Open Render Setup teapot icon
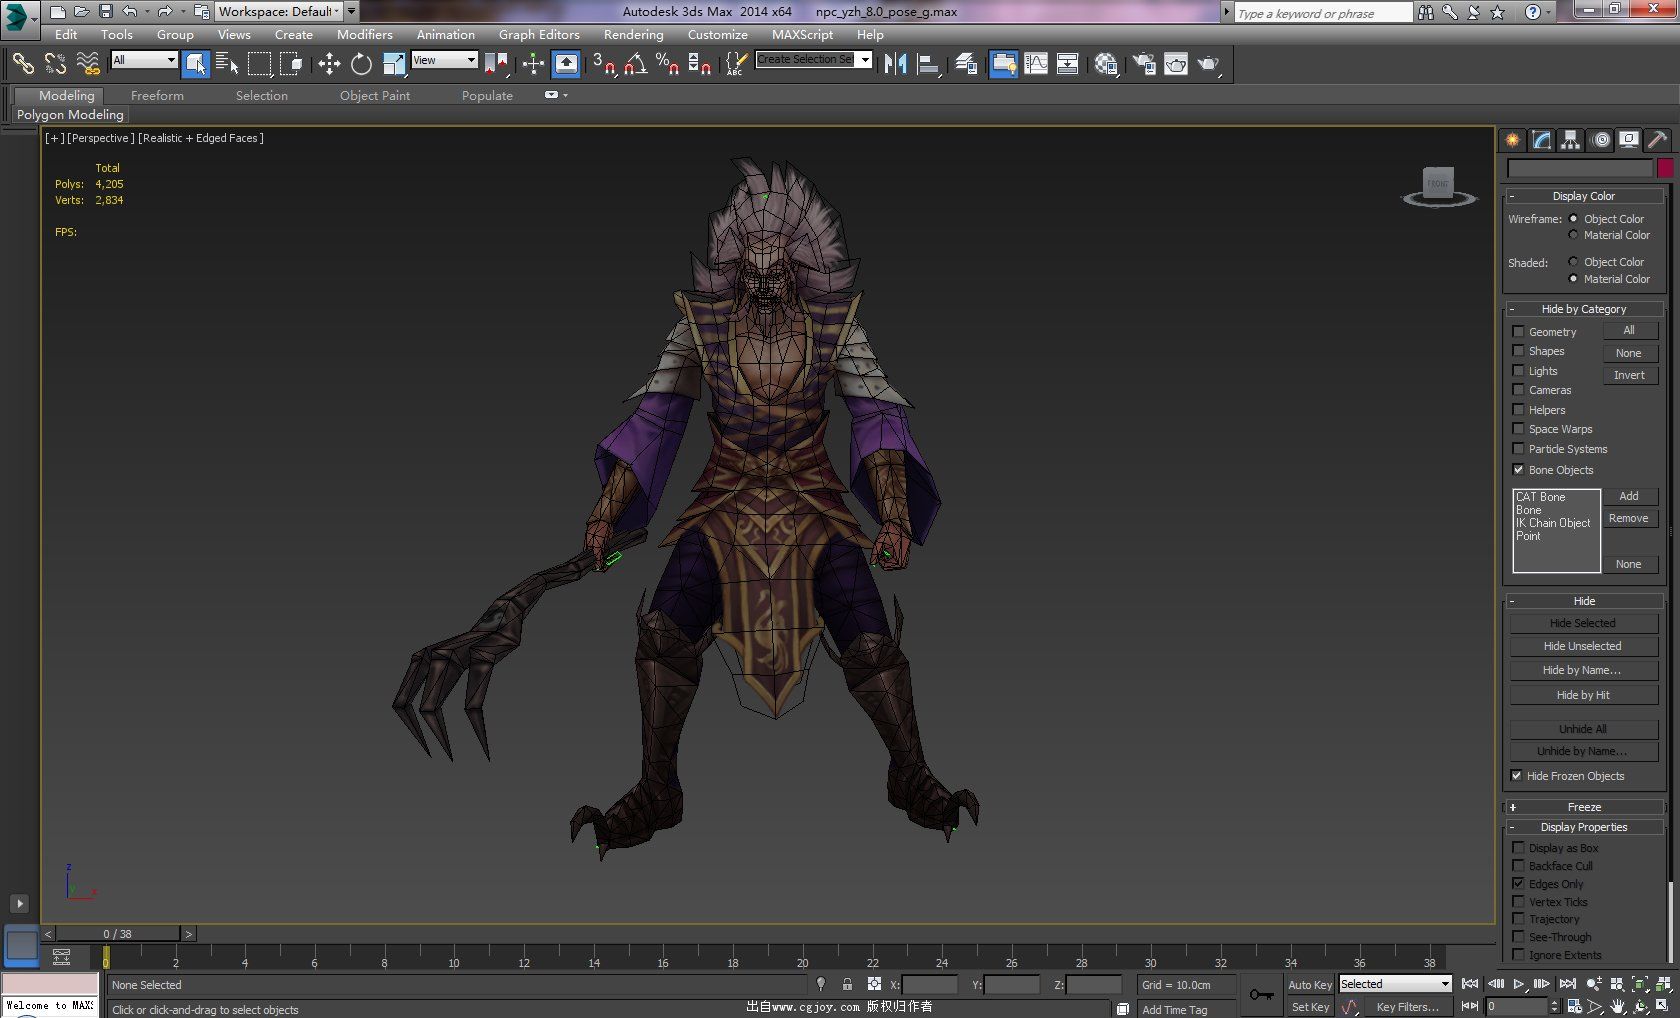 (x=1143, y=64)
